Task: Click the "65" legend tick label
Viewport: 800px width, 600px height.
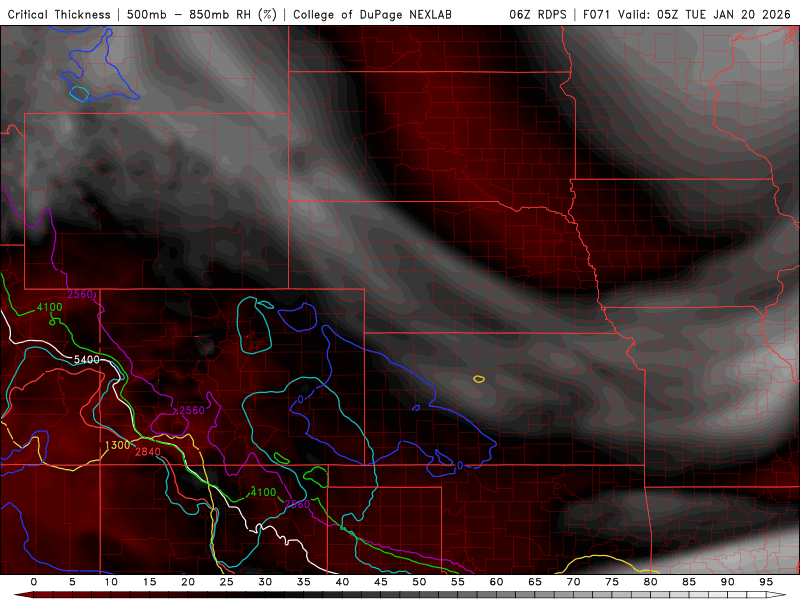Action: point(535,582)
